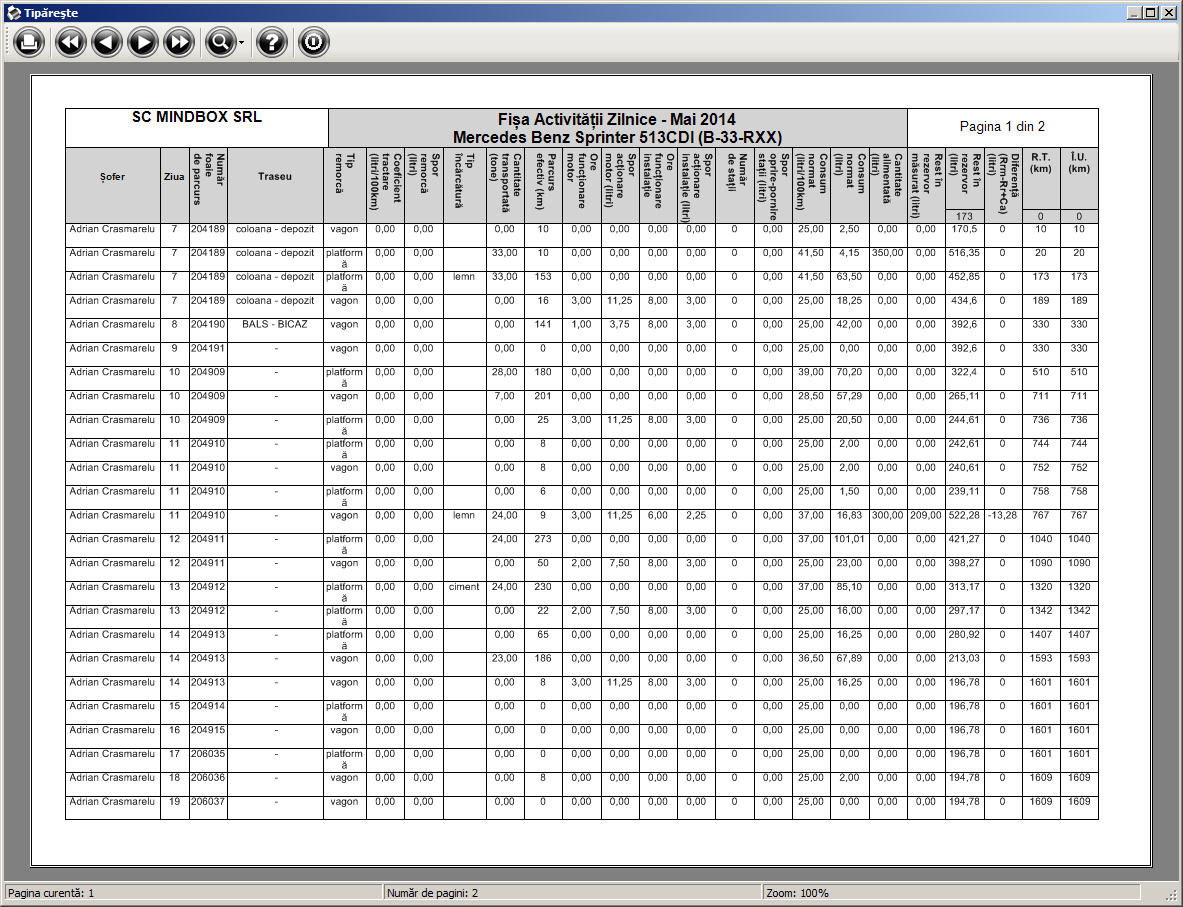Click the 'Pagina curentă: 1' status field
This screenshot has height=907, width=1183.
(x=193, y=892)
